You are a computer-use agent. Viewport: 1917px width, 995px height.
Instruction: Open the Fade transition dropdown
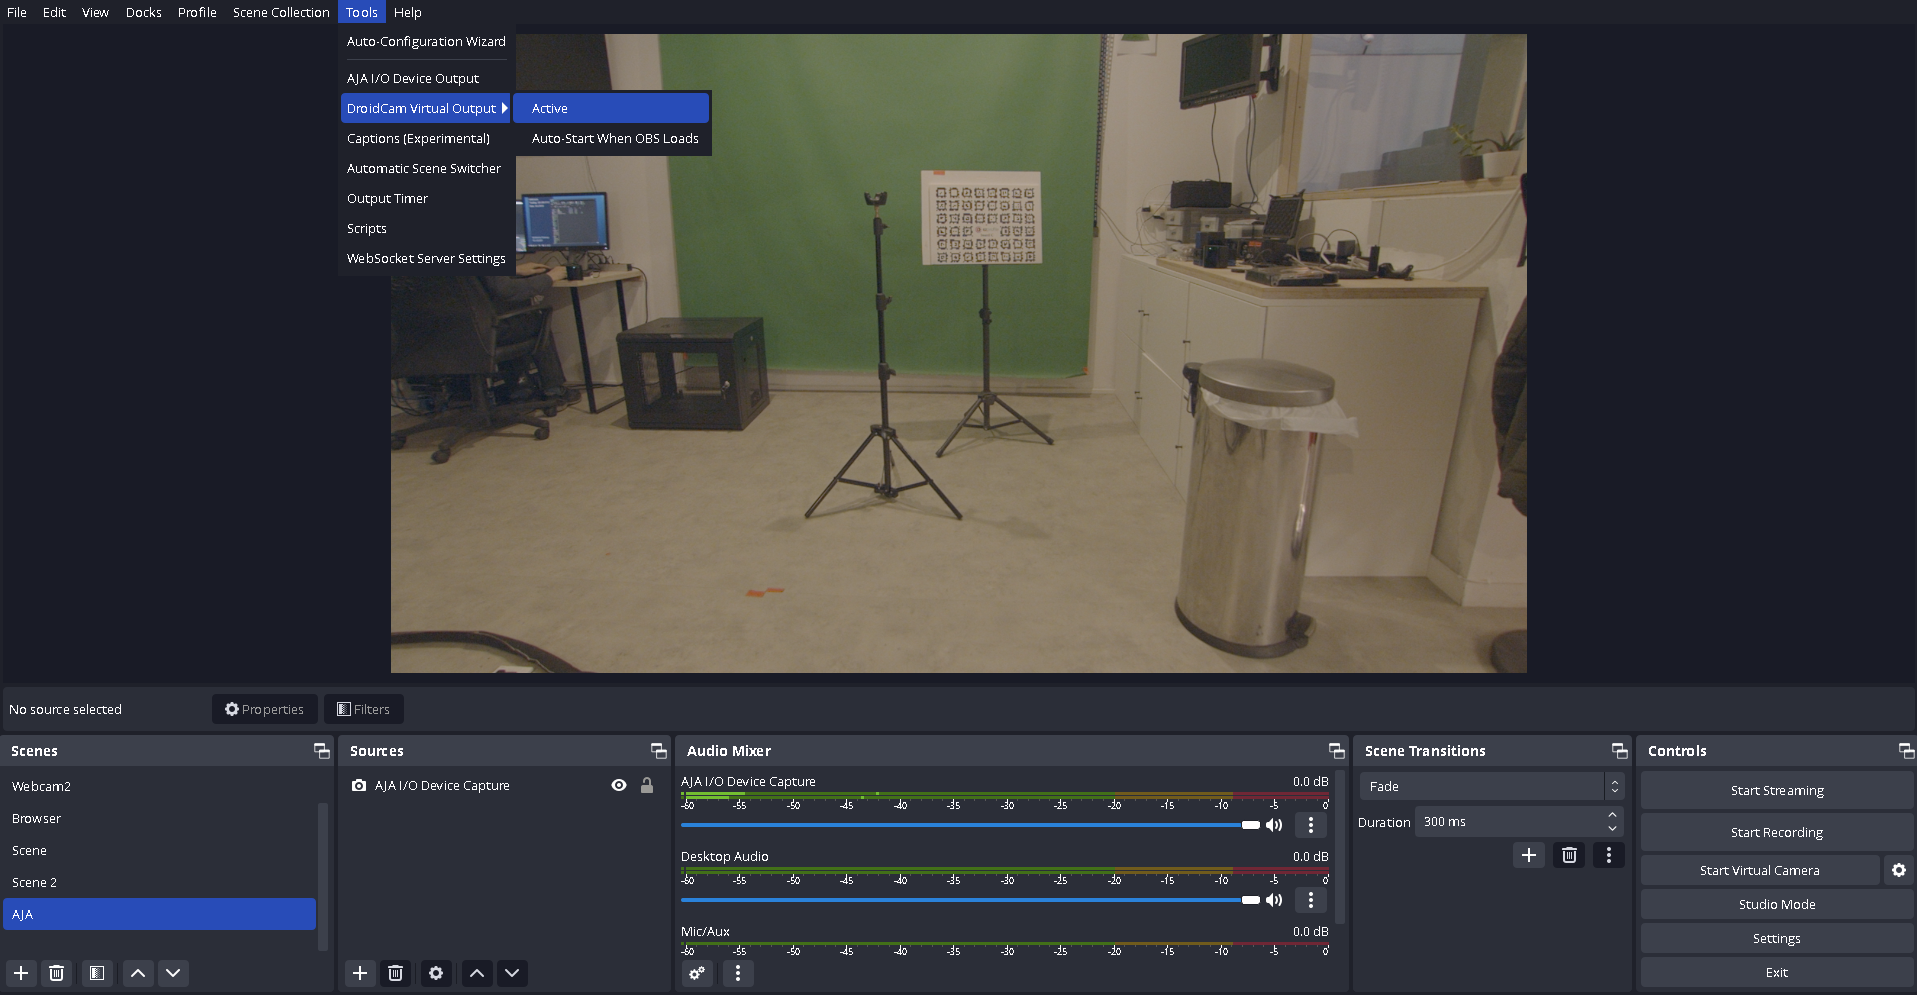point(1491,787)
